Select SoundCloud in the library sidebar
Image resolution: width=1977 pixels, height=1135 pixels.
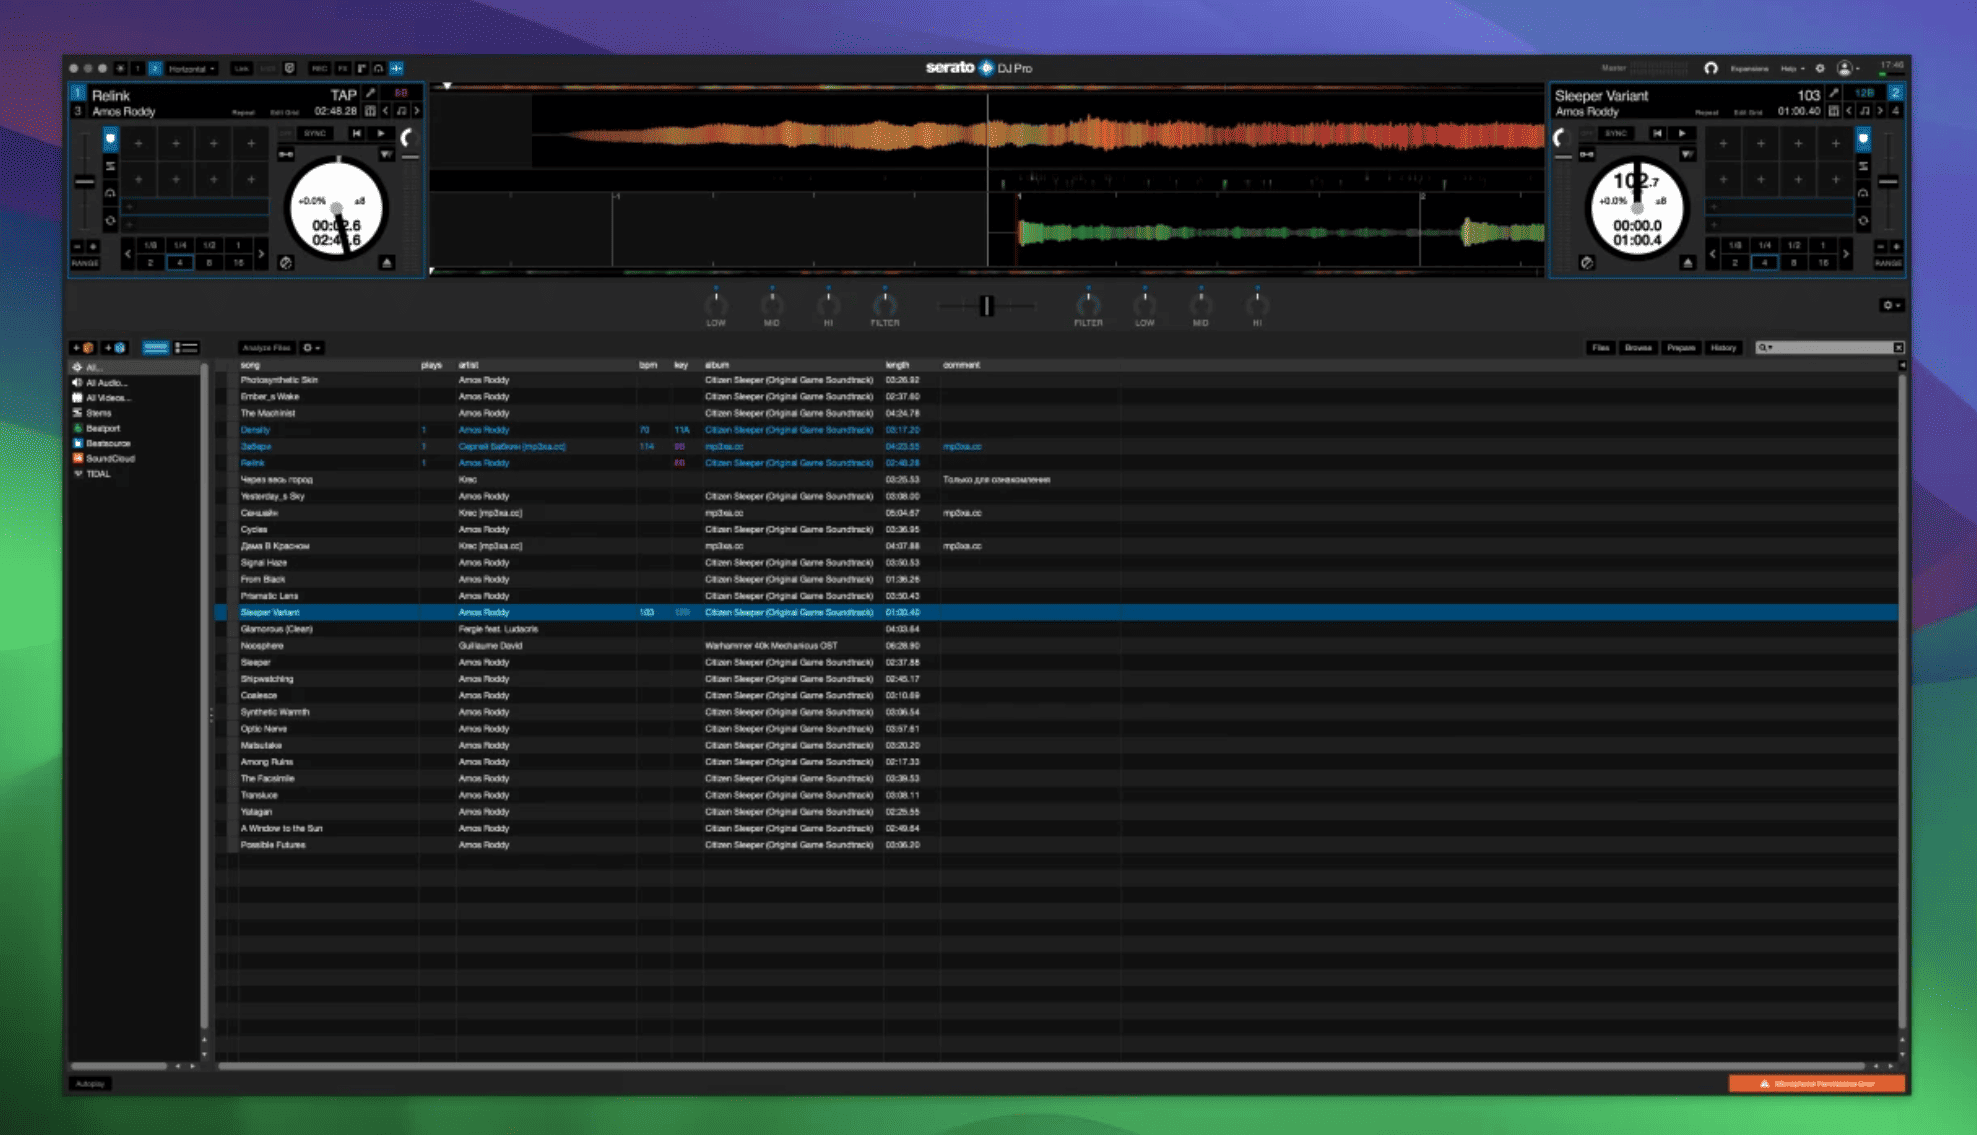click(110, 459)
